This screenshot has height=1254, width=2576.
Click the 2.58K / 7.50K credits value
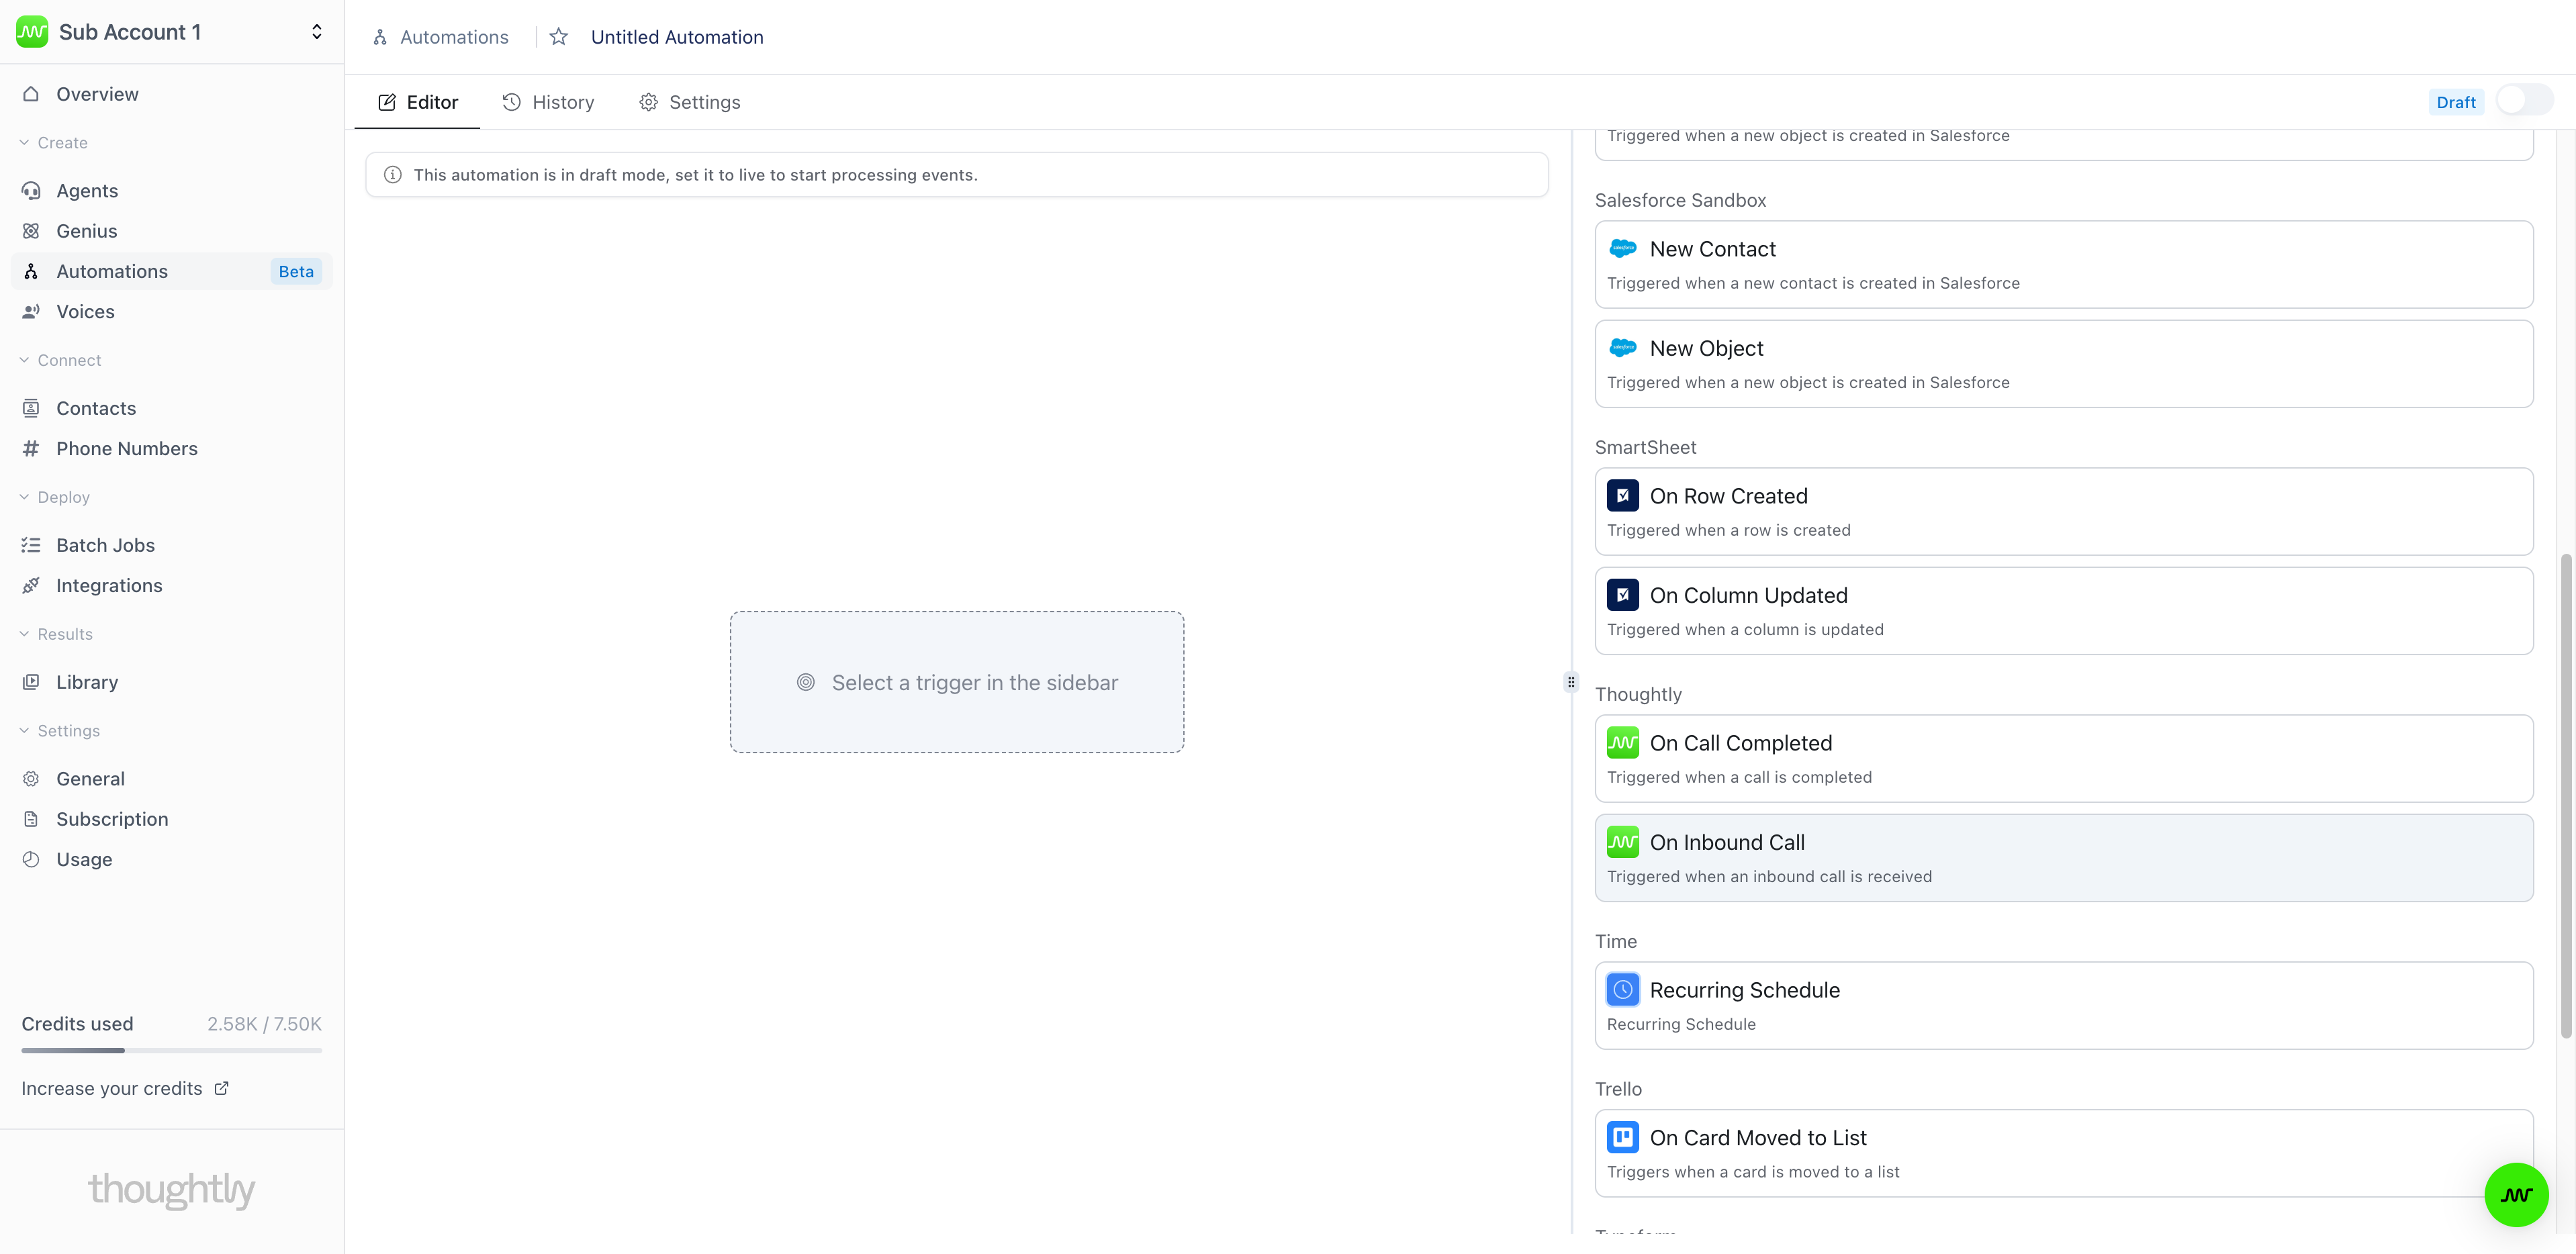[264, 1024]
